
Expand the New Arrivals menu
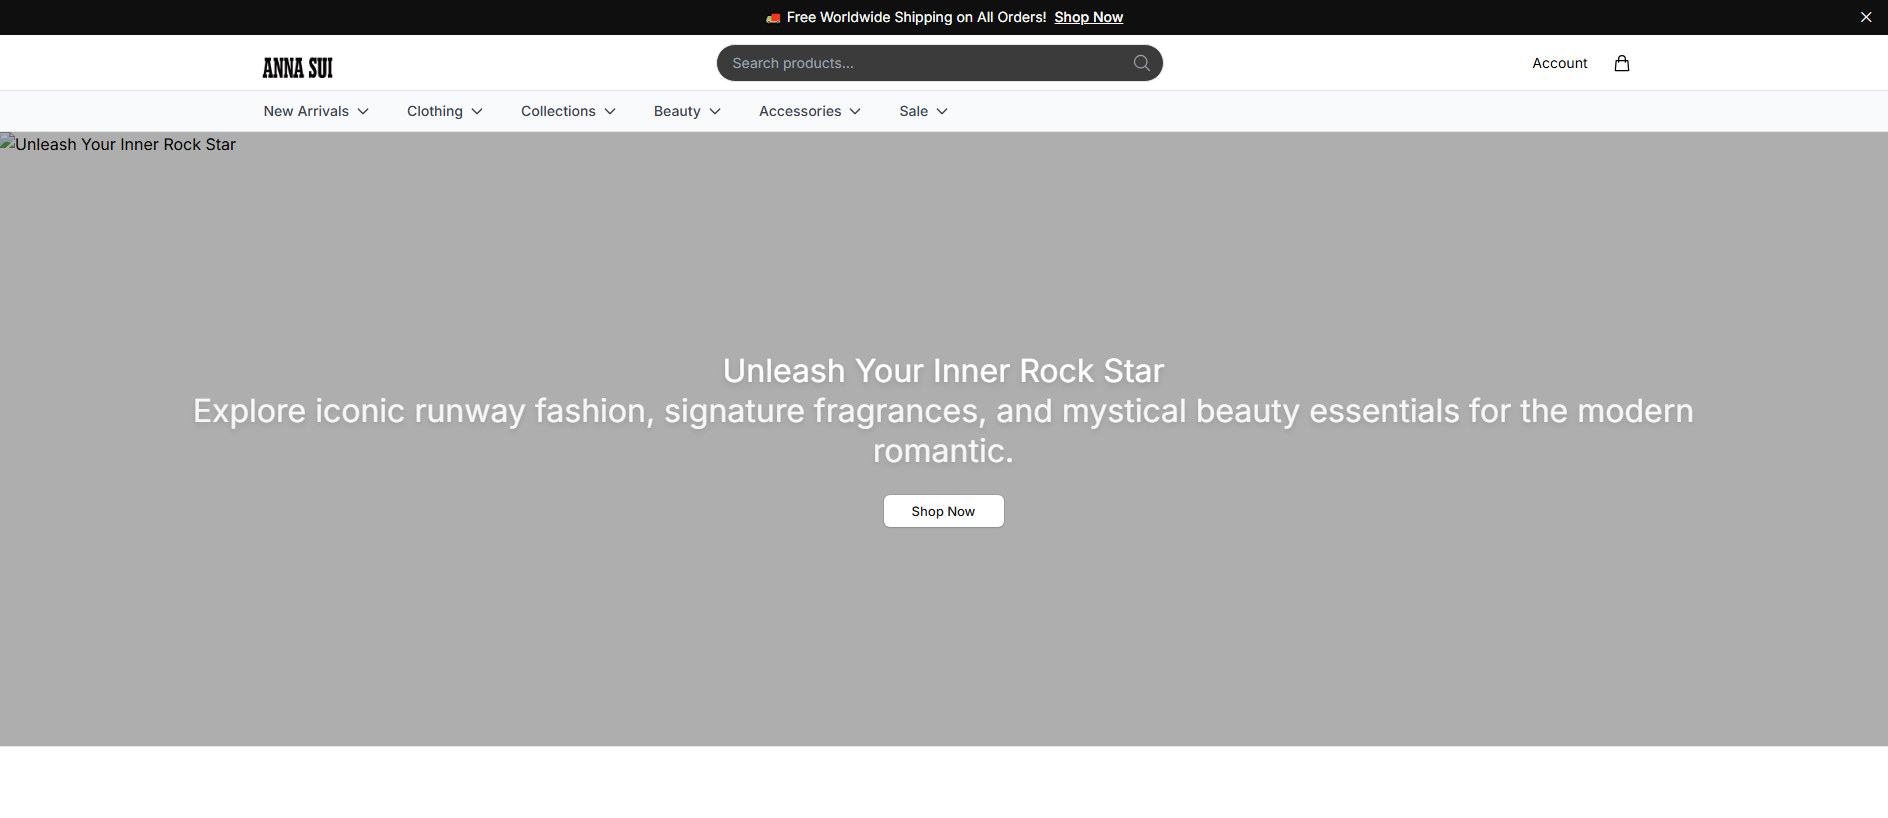(316, 111)
